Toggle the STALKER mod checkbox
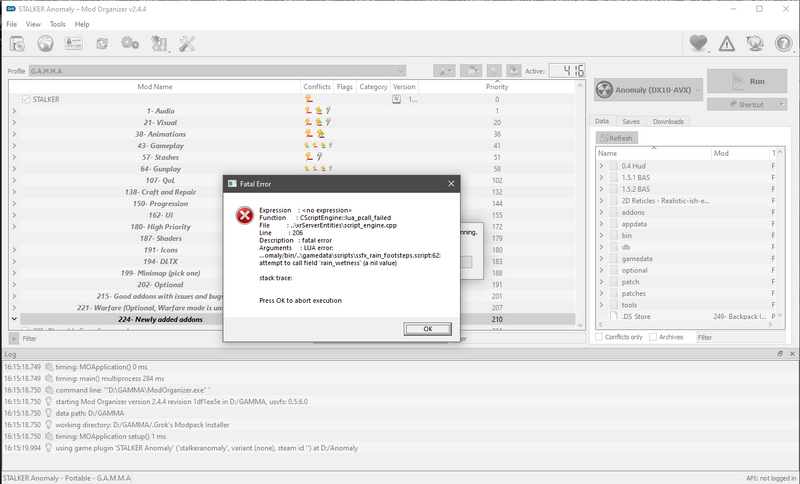 [x=26, y=99]
